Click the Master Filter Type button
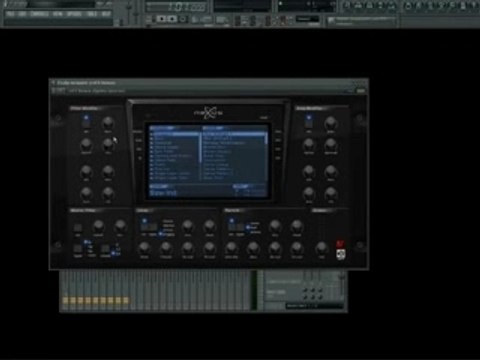 coord(78,249)
